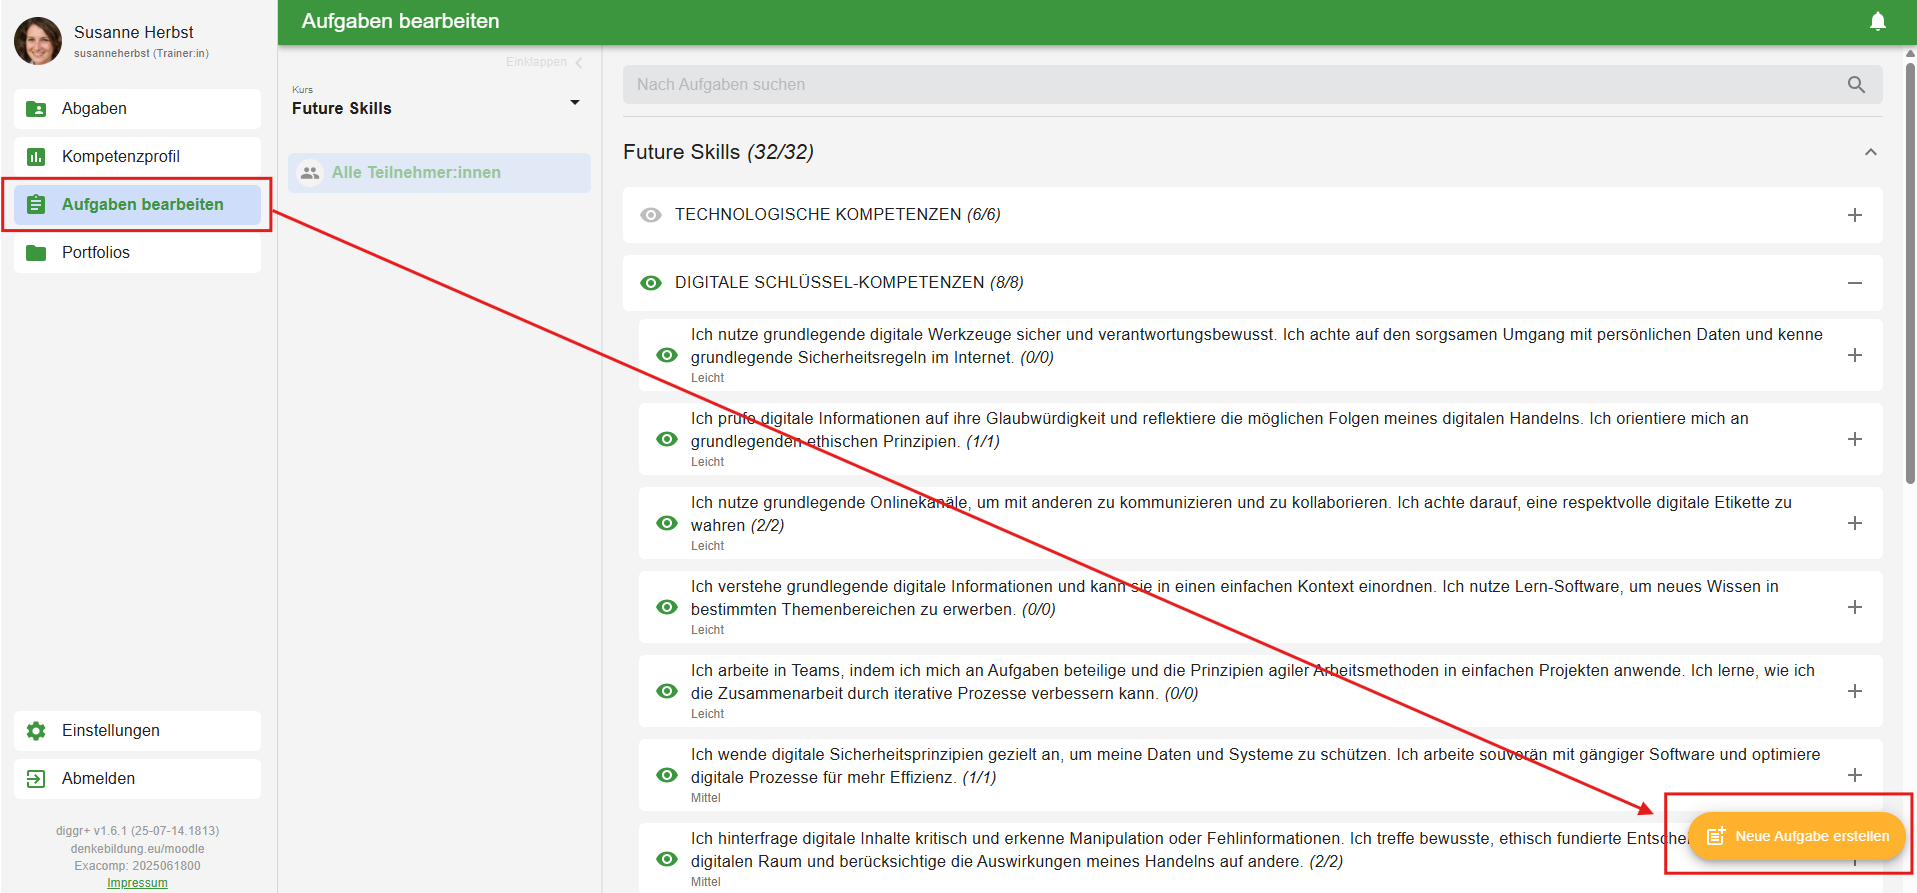Expand the TECHNOLOGISCHE KOMPETENZEN section
Viewport: 1917px width, 893px height.
click(1854, 215)
